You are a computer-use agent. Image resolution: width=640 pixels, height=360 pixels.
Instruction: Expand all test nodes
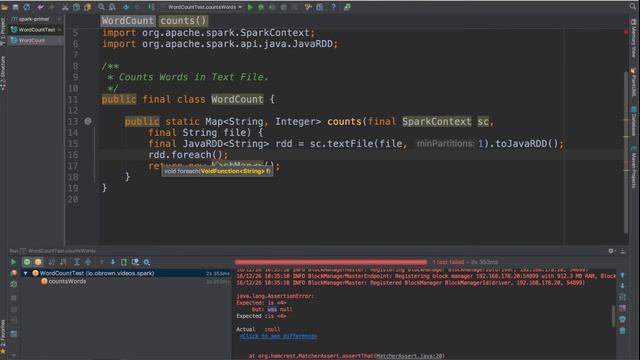[x=76, y=262]
